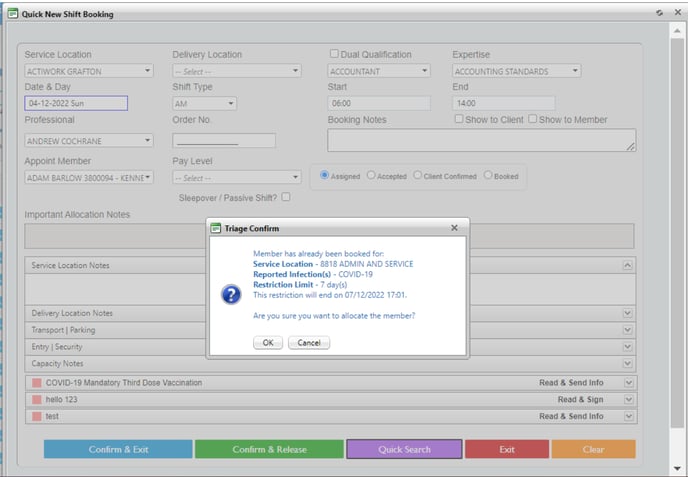Click the Booking Notes text field

482,140
